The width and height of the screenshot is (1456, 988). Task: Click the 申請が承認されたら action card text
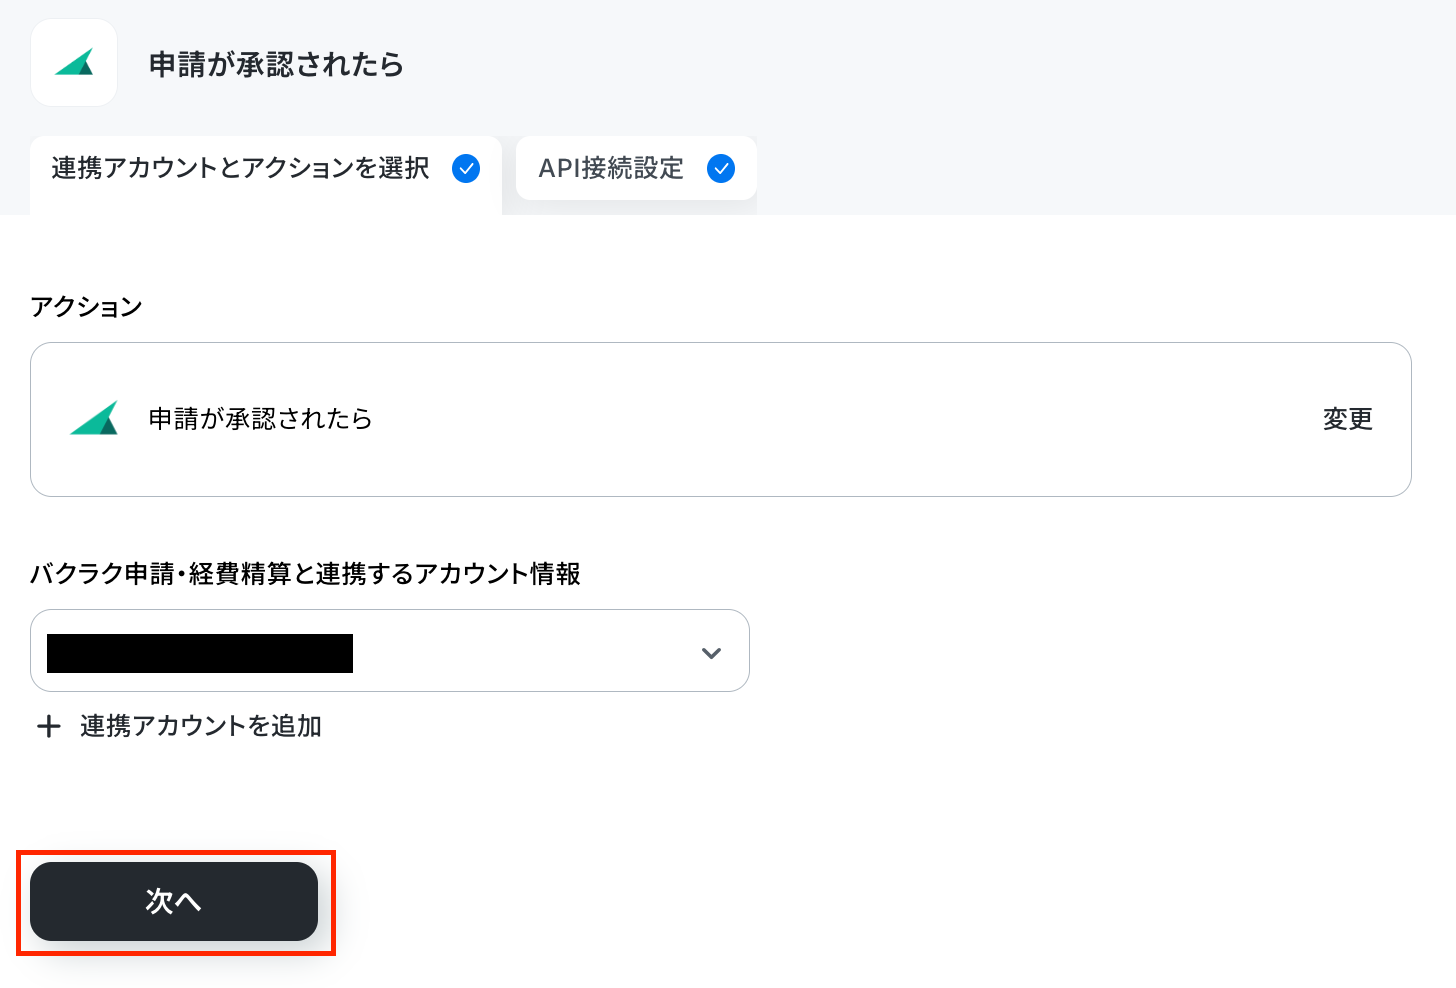[x=260, y=419]
